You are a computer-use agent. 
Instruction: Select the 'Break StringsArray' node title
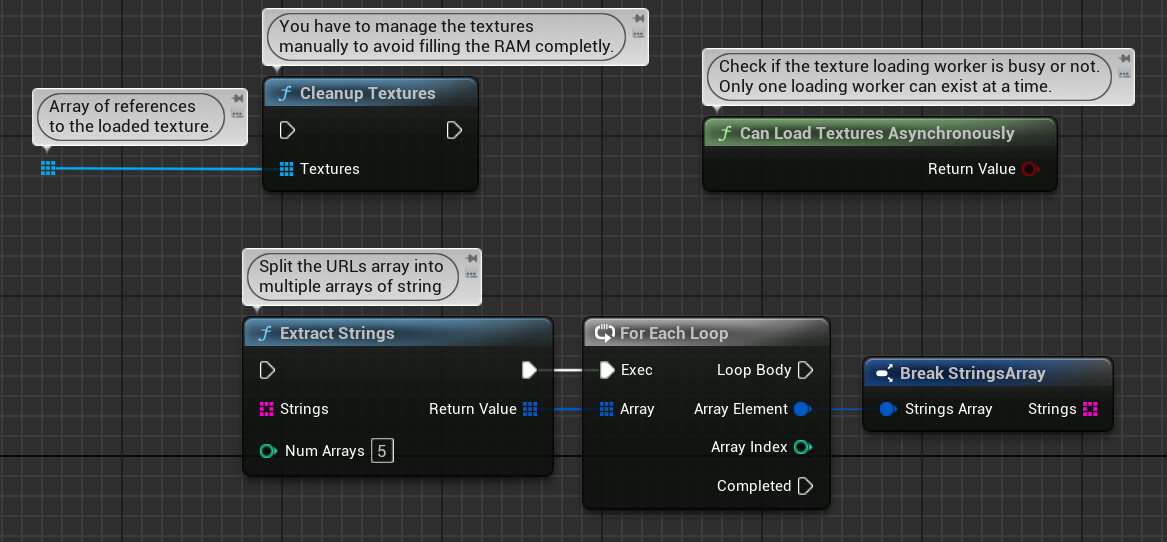tap(973, 374)
